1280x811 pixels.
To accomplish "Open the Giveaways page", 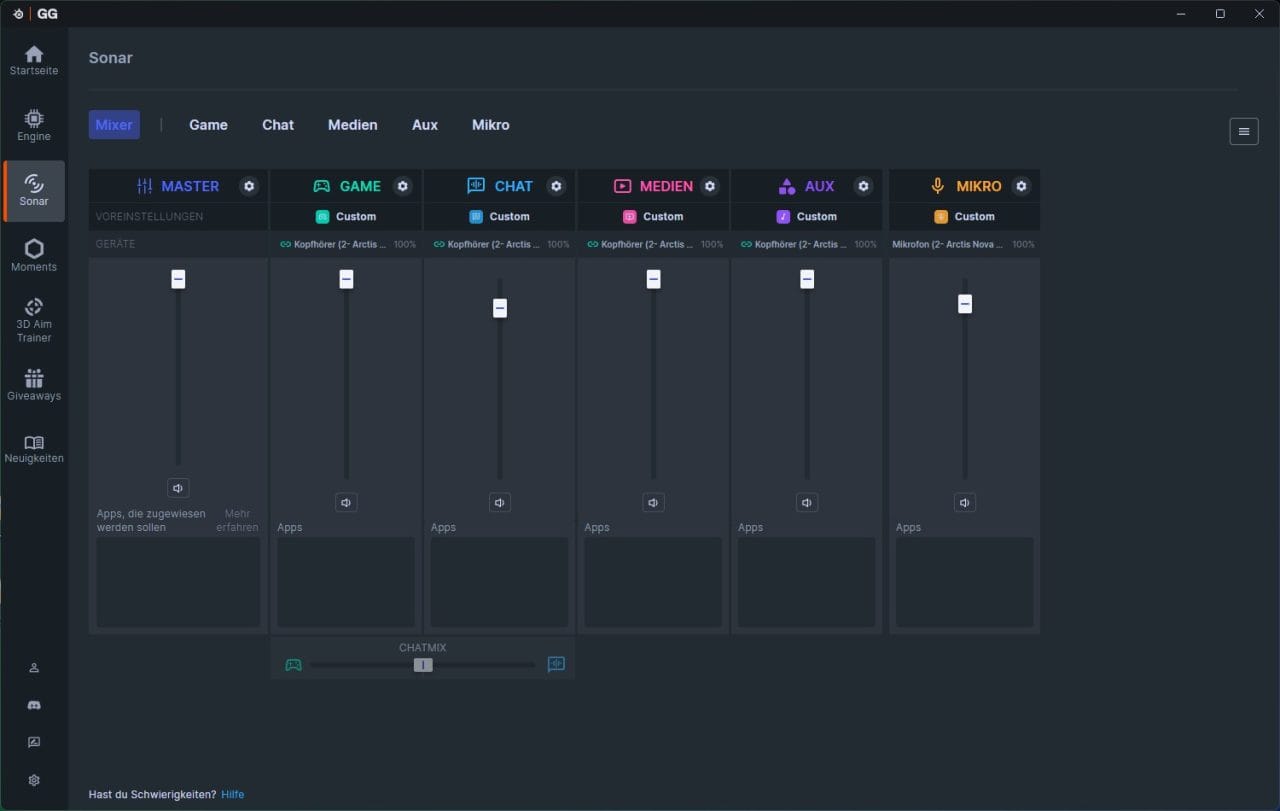I will tap(34, 385).
